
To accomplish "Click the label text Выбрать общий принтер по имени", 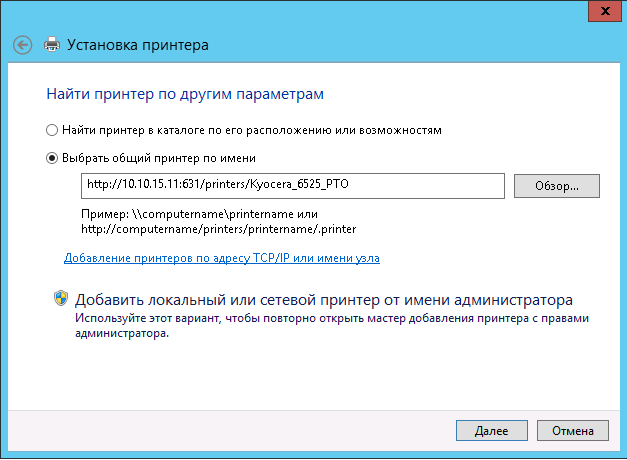I will pyautogui.click(x=159, y=158).
